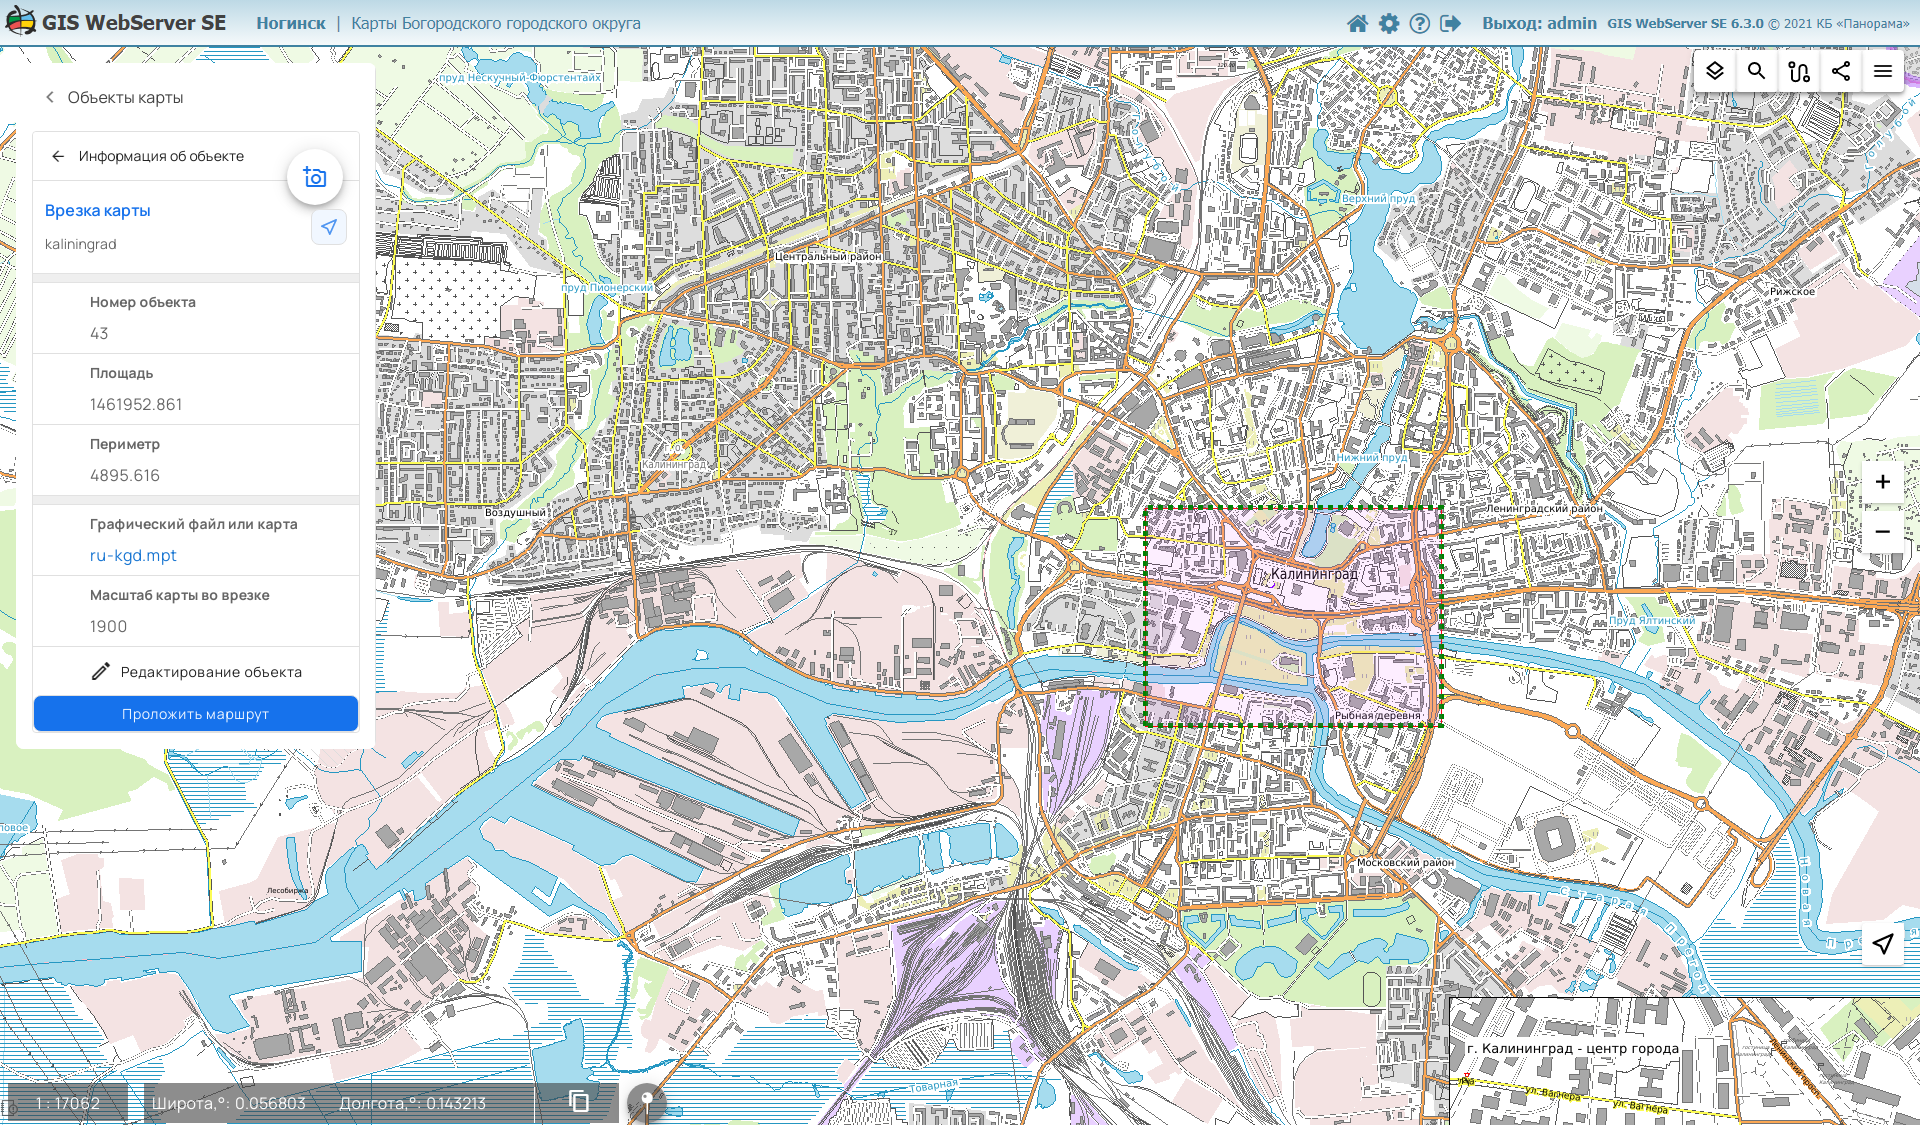Locate object with navigation arrow icon
This screenshot has height=1125, width=1920.
coord(329,227)
